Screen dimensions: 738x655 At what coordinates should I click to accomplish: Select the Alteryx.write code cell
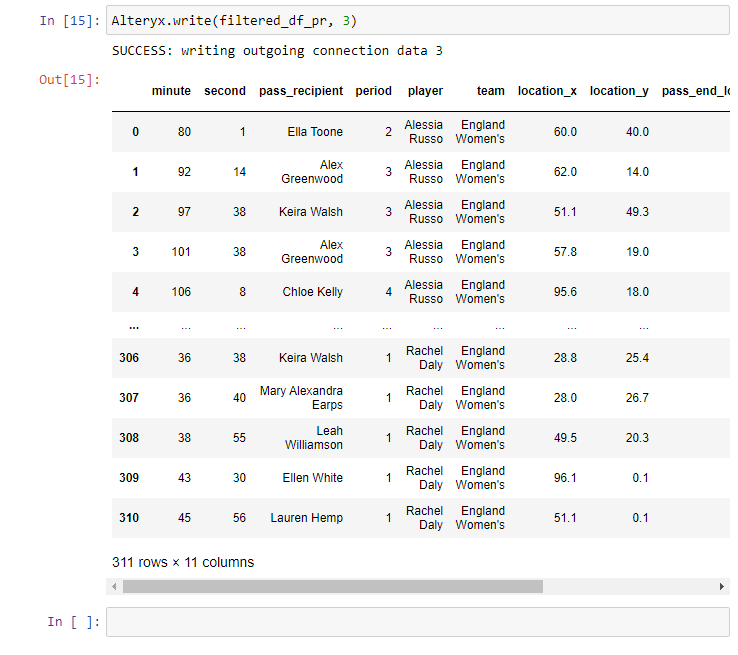pos(417,21)
